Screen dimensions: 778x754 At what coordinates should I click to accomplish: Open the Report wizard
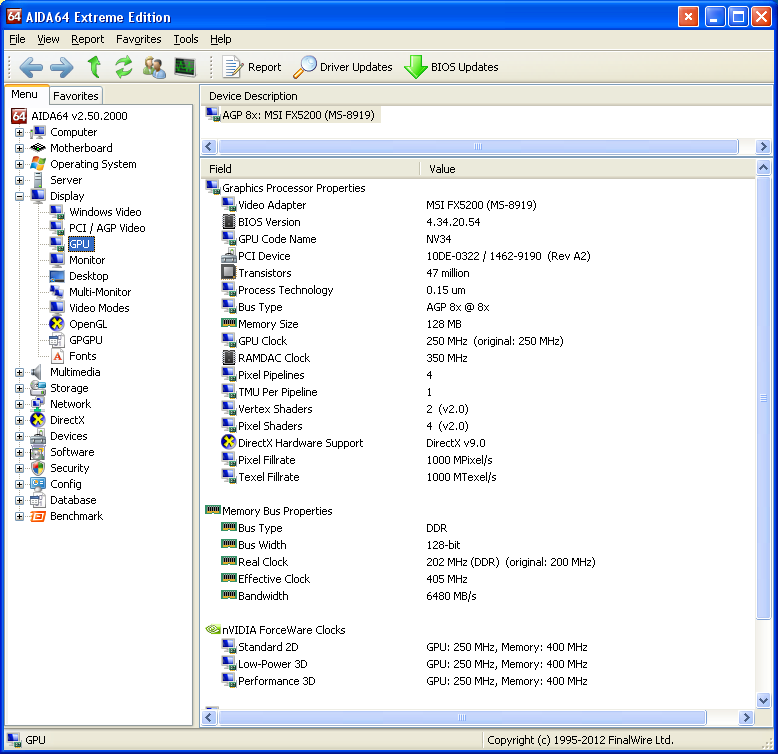[x=252, y=67]
